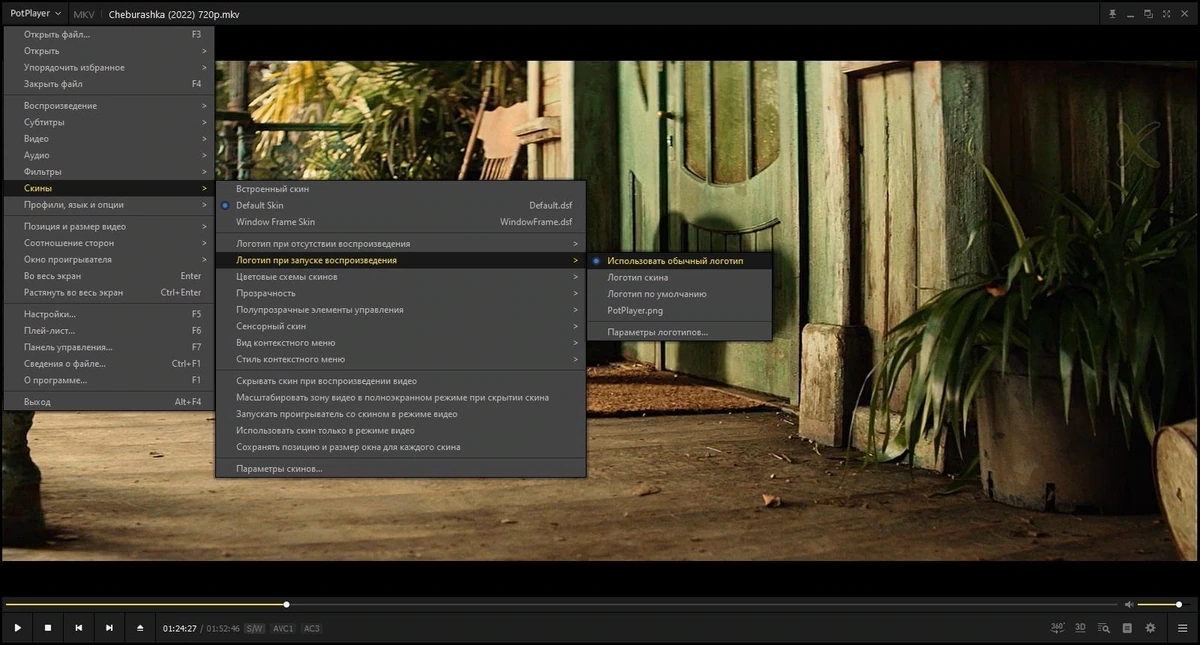Click 'Выход' to exit player
The width and height of the screenshot is (1200, 645).
[x=108, y=402]
